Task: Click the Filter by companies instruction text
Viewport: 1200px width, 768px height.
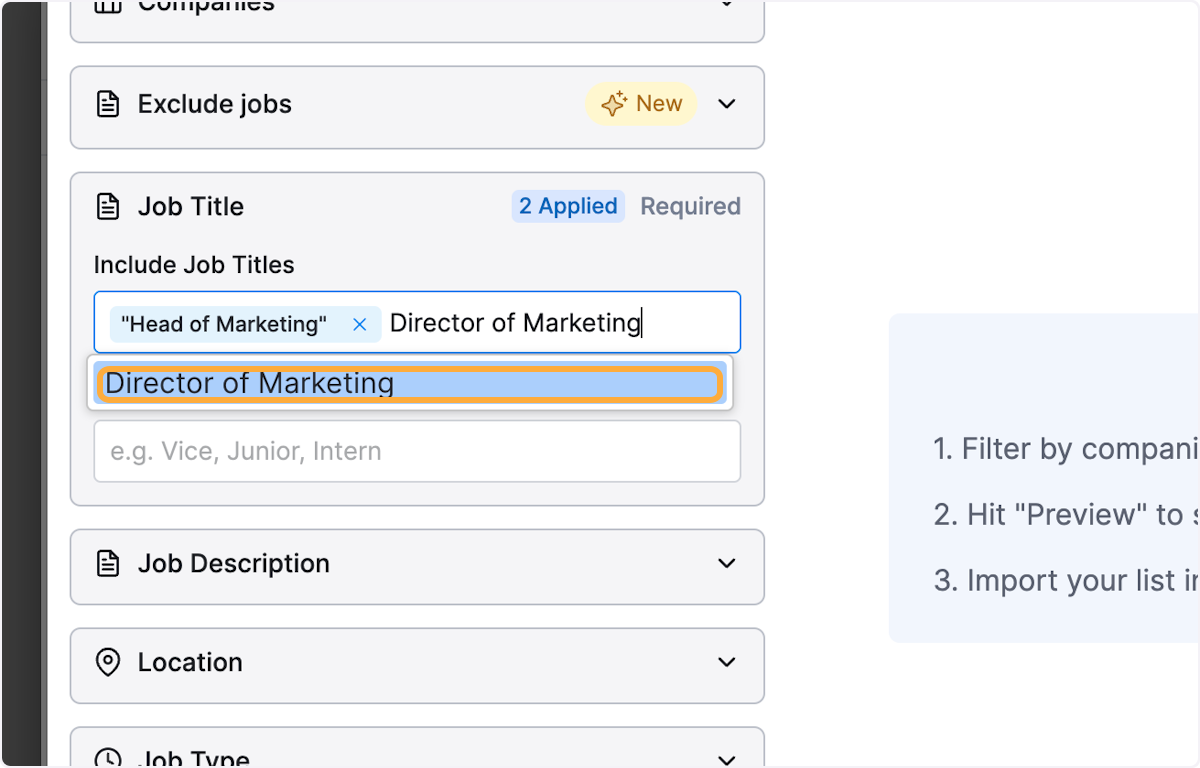Action: pyautogui.click(x=1066, y=449)
